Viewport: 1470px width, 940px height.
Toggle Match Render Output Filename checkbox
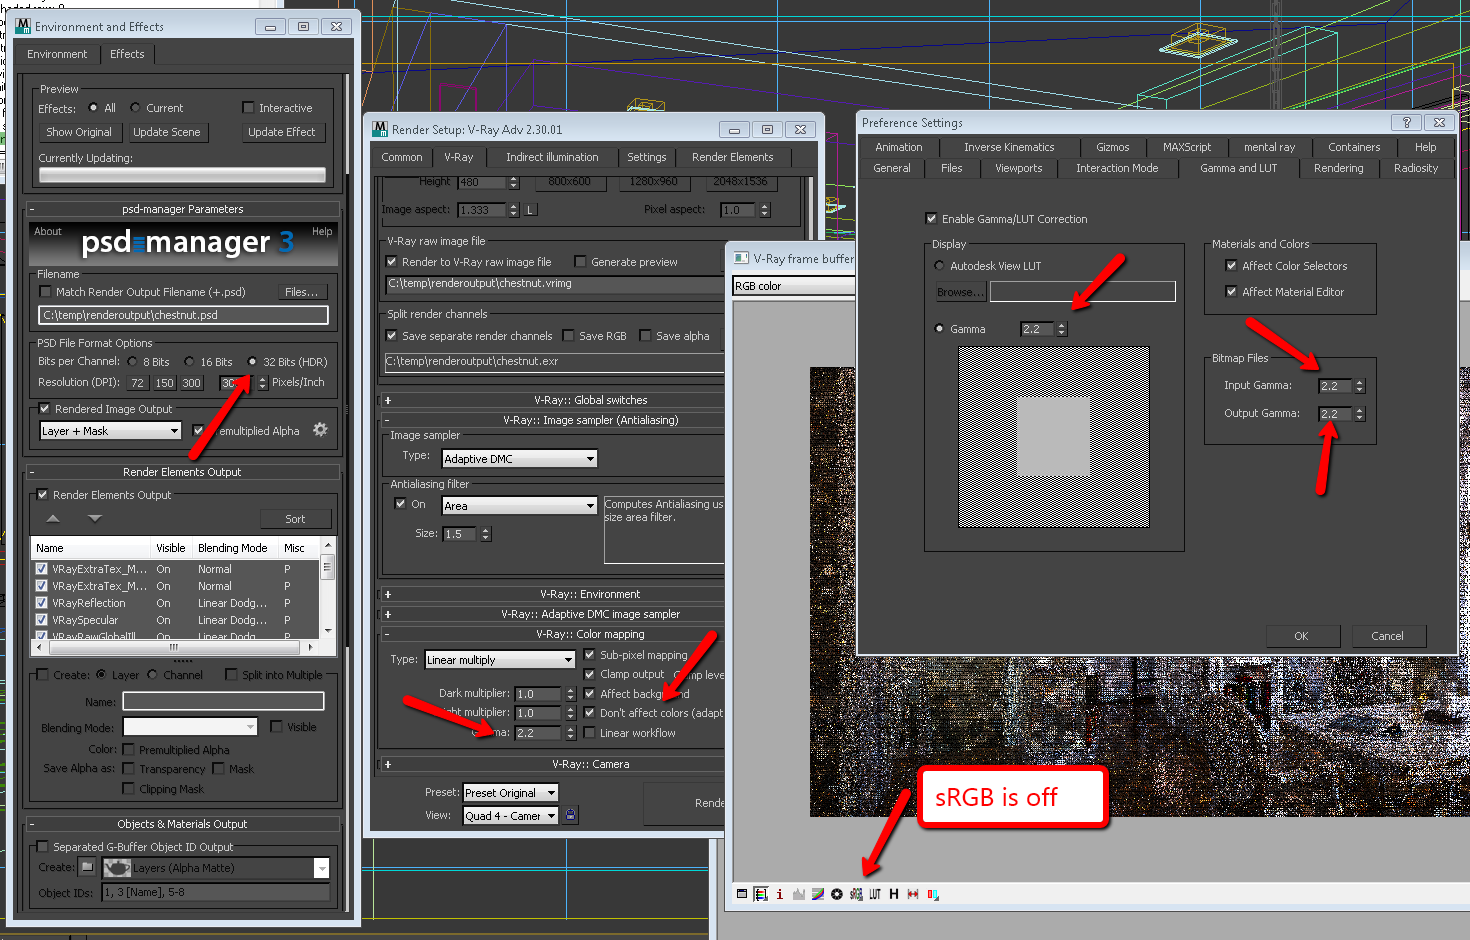(45, 291)
